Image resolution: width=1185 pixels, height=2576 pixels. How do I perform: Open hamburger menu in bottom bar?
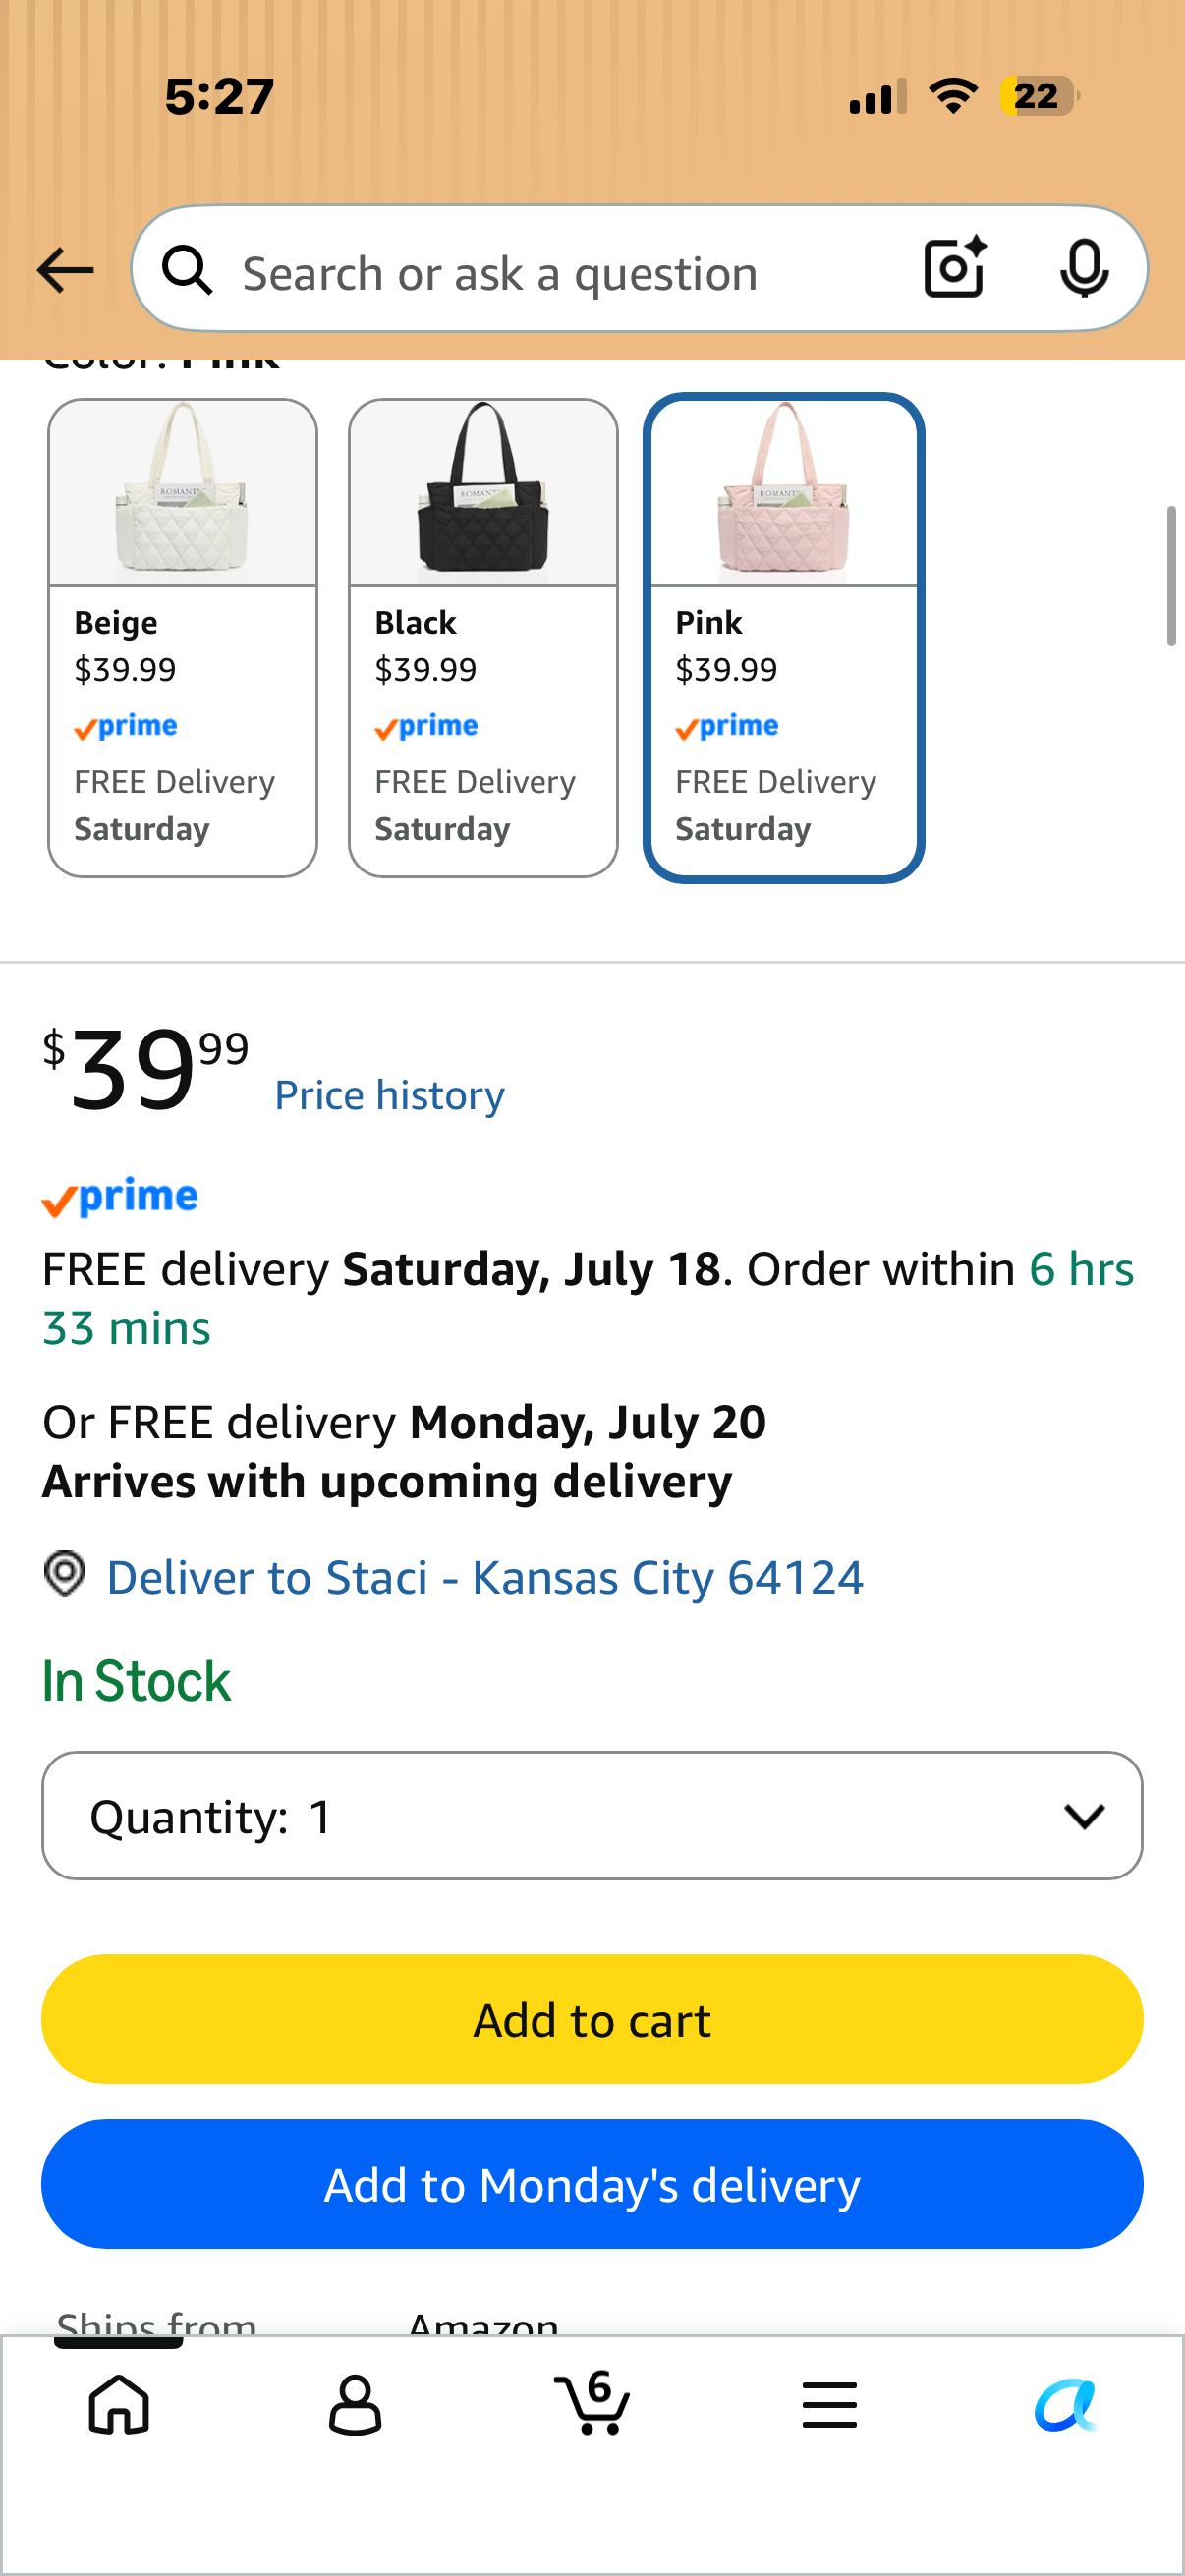829,2404
